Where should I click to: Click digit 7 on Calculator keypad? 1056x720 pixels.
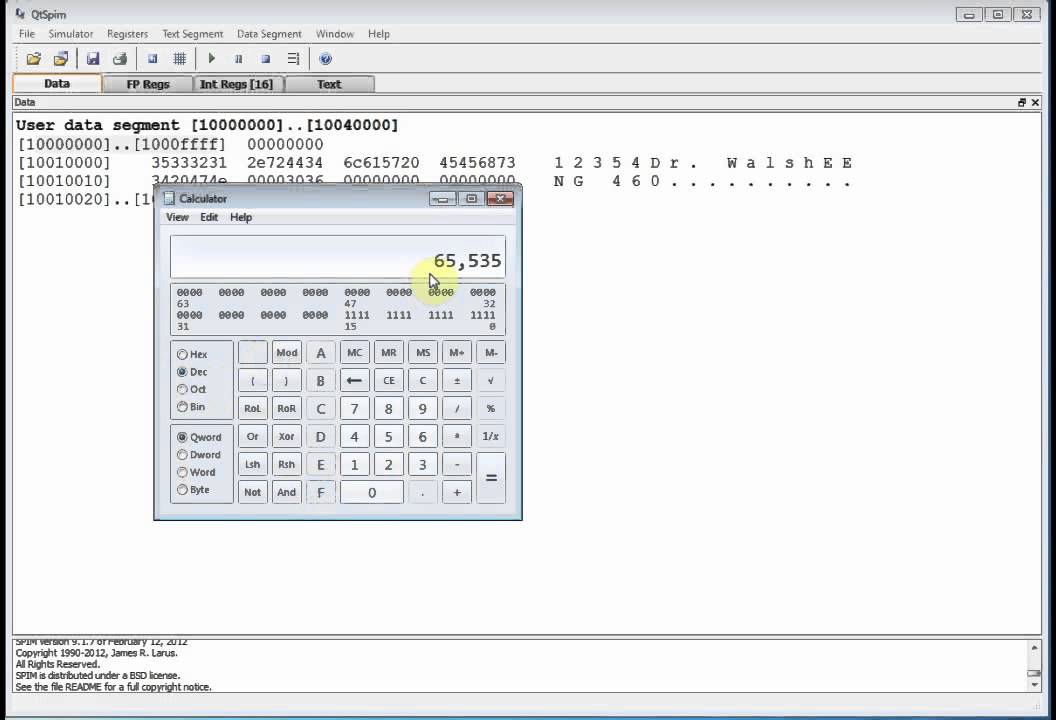[x=354, y=408]
